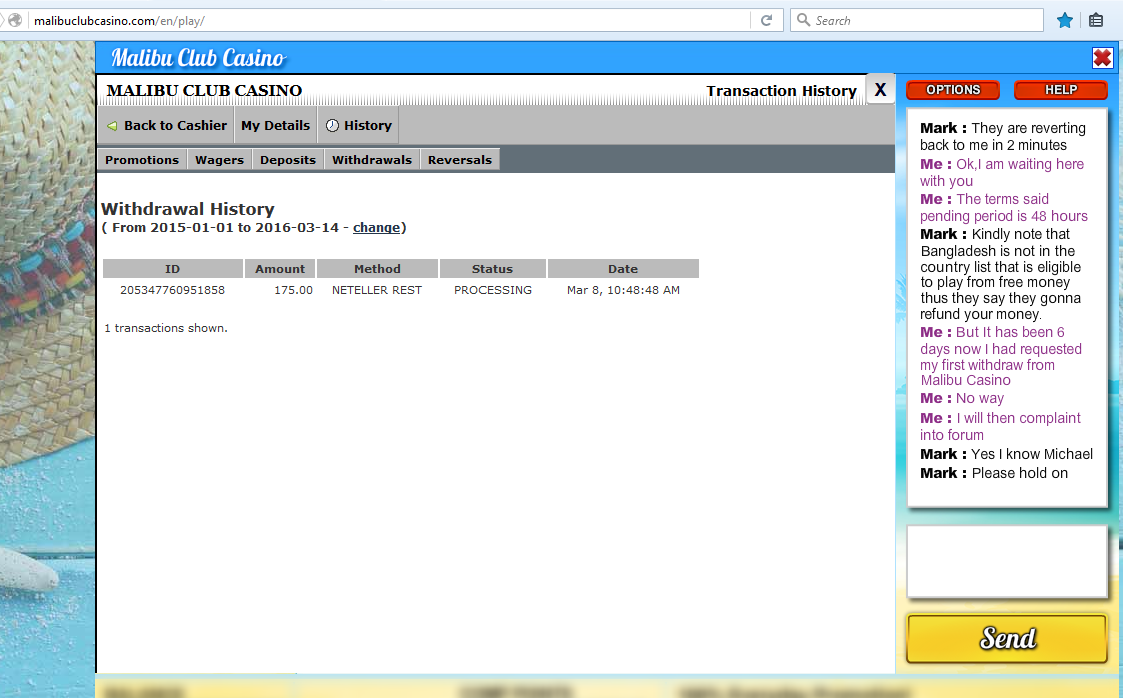Click the Amount column header
This screenshot has height=698, width=1123.
click(x=280, y=268)
